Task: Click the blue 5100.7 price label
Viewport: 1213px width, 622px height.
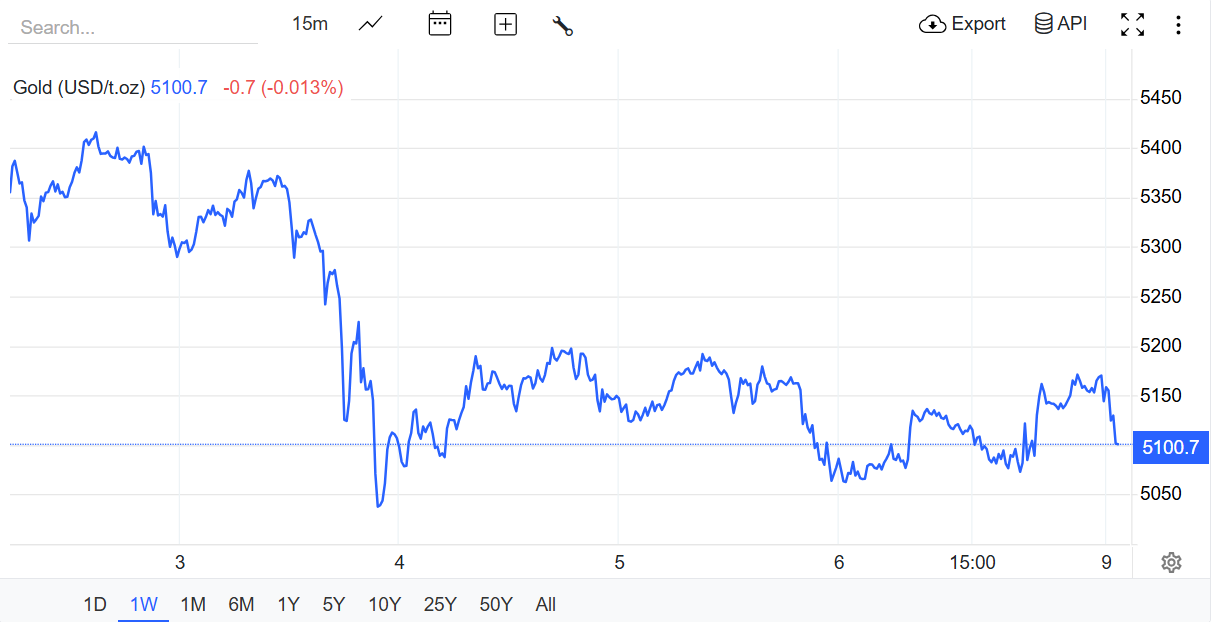Action: point(1170,447)
